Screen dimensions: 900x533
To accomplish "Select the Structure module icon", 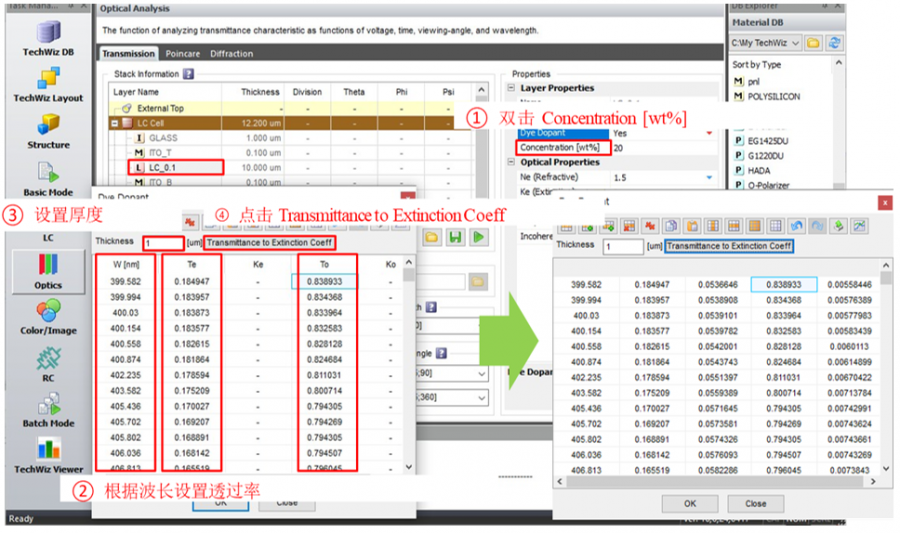I will coord(48,130).
